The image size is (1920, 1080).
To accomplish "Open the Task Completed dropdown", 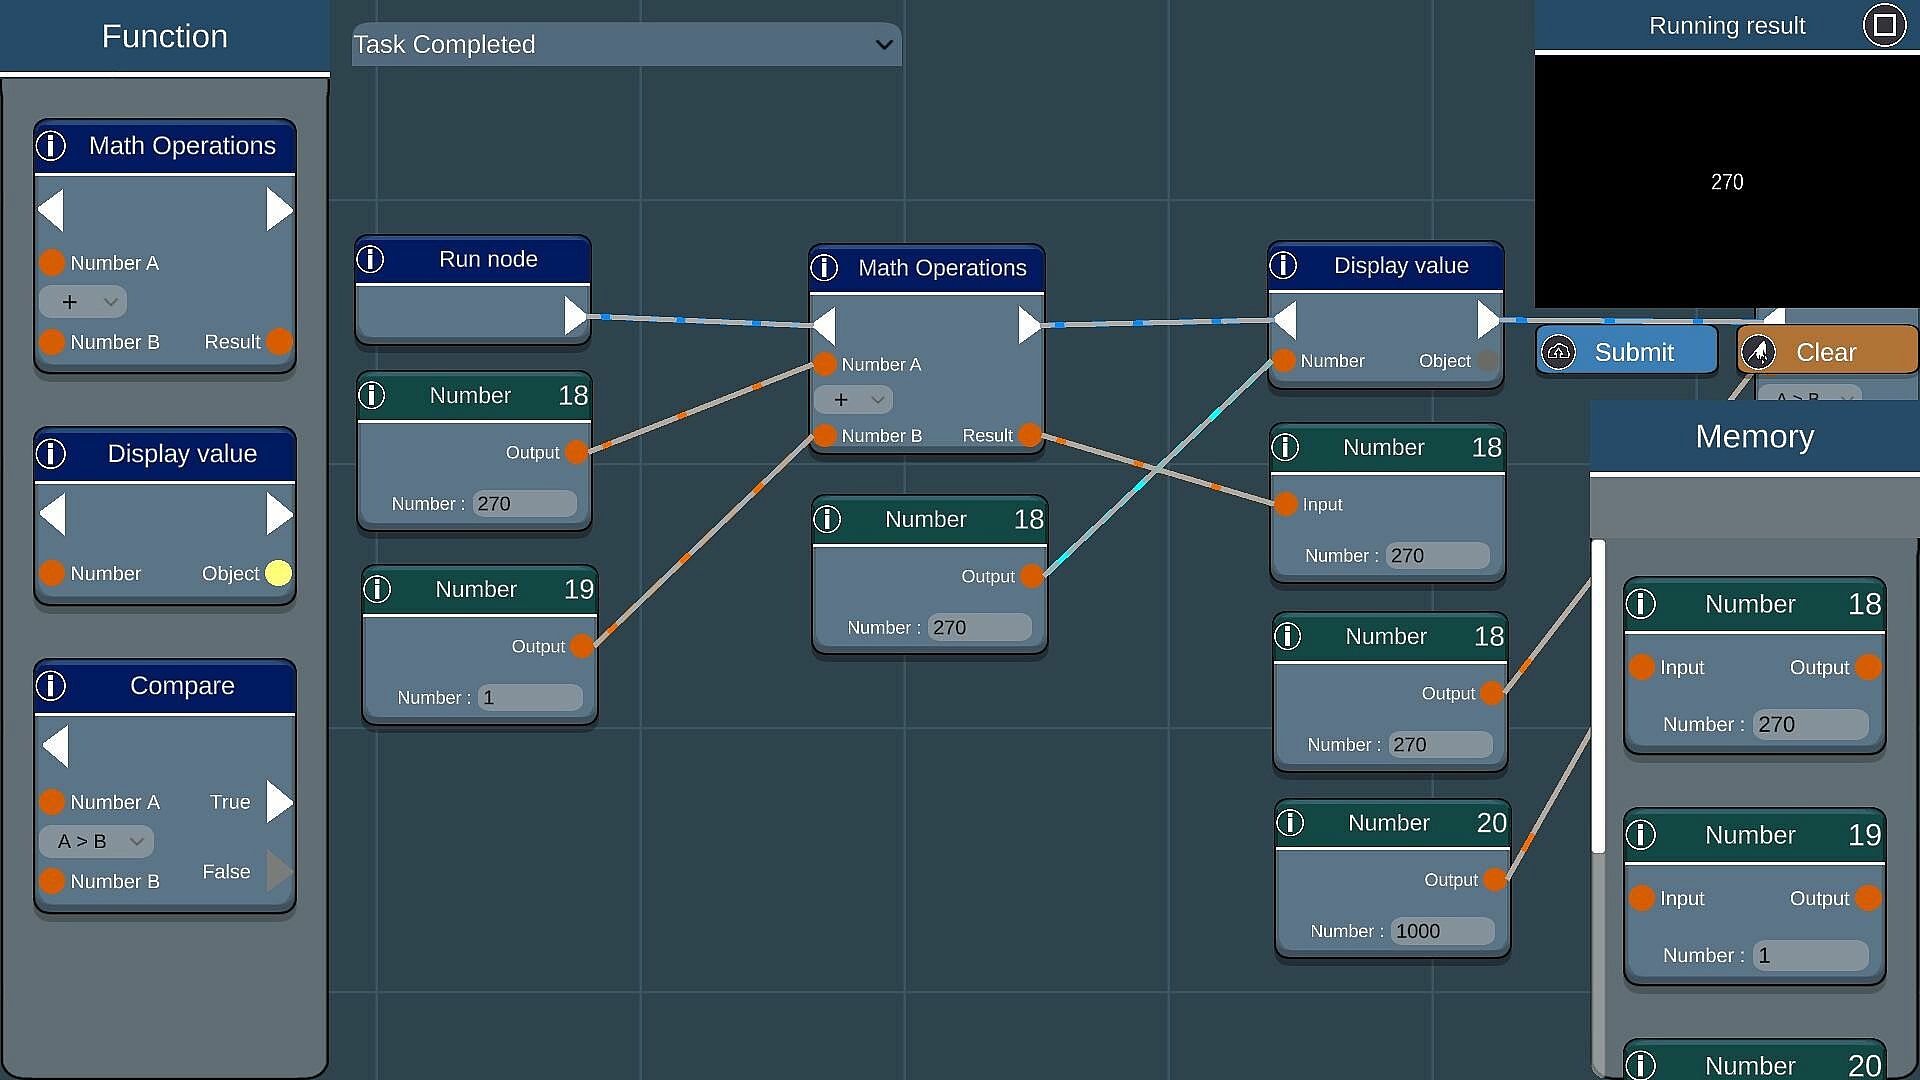I will click(x=626, y=45).
